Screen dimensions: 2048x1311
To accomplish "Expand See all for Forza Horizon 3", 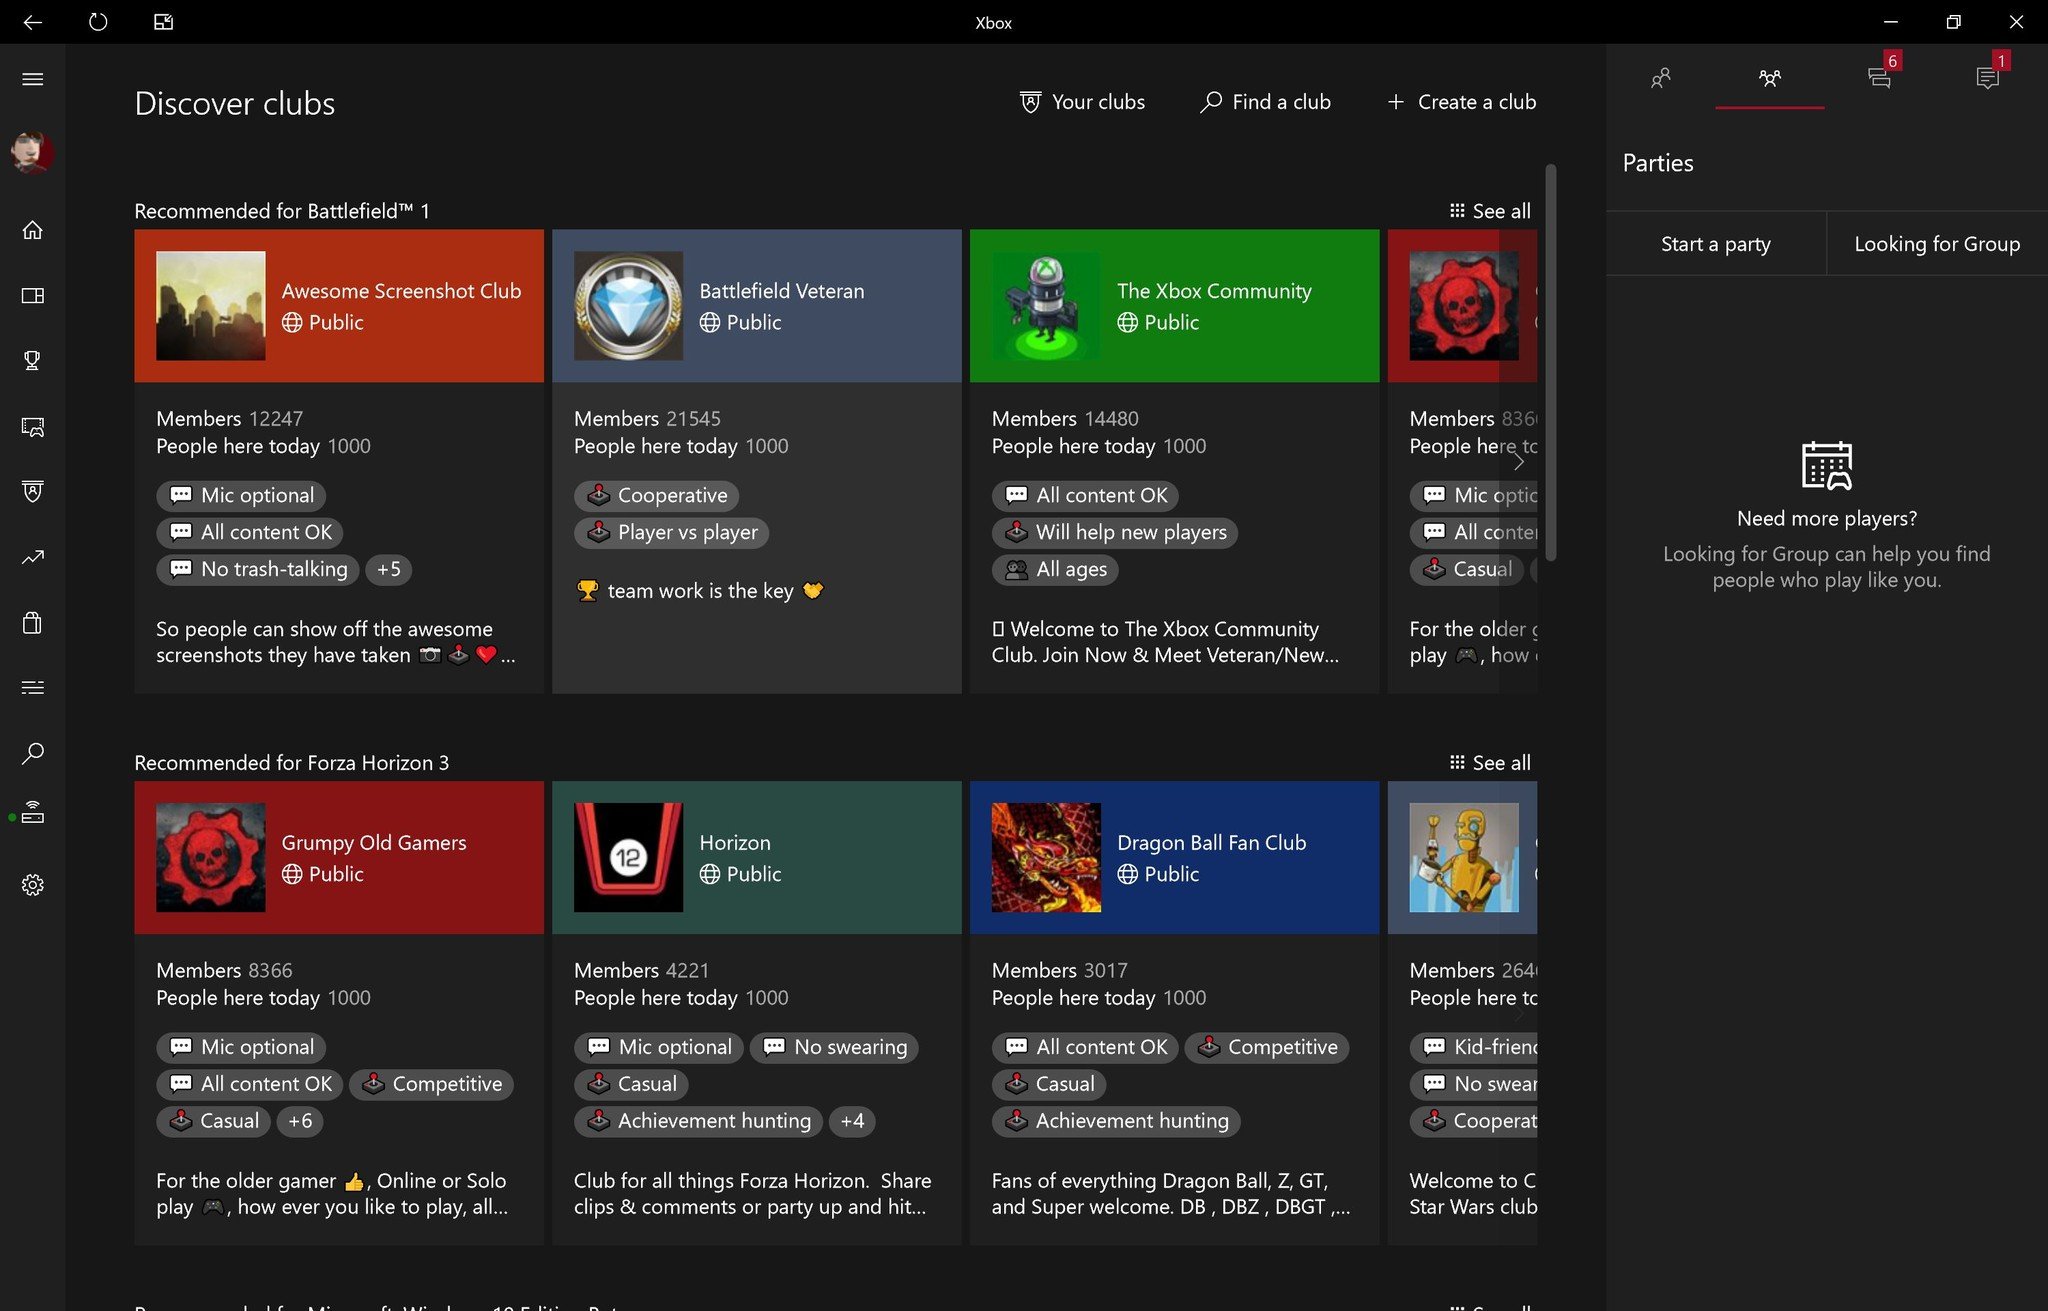I will point(1487,763).
